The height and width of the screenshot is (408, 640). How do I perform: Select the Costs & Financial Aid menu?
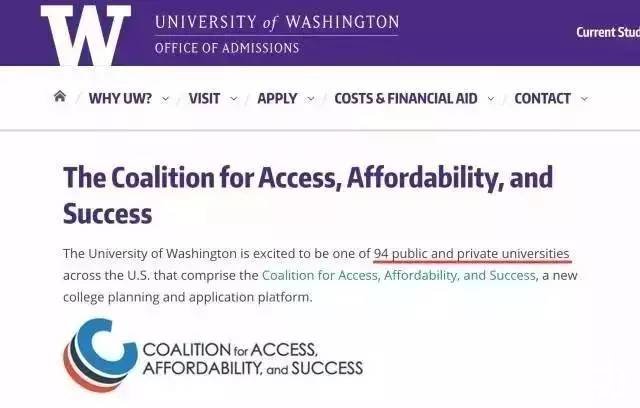point(406,98)
